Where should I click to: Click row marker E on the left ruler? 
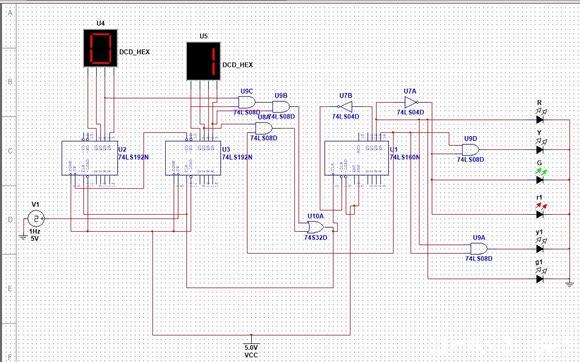[10, 288]
